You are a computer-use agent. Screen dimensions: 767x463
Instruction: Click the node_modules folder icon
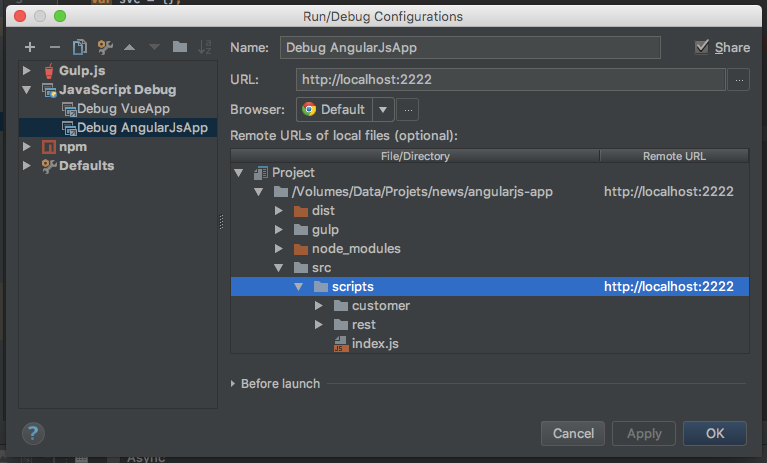pos(301,249)
